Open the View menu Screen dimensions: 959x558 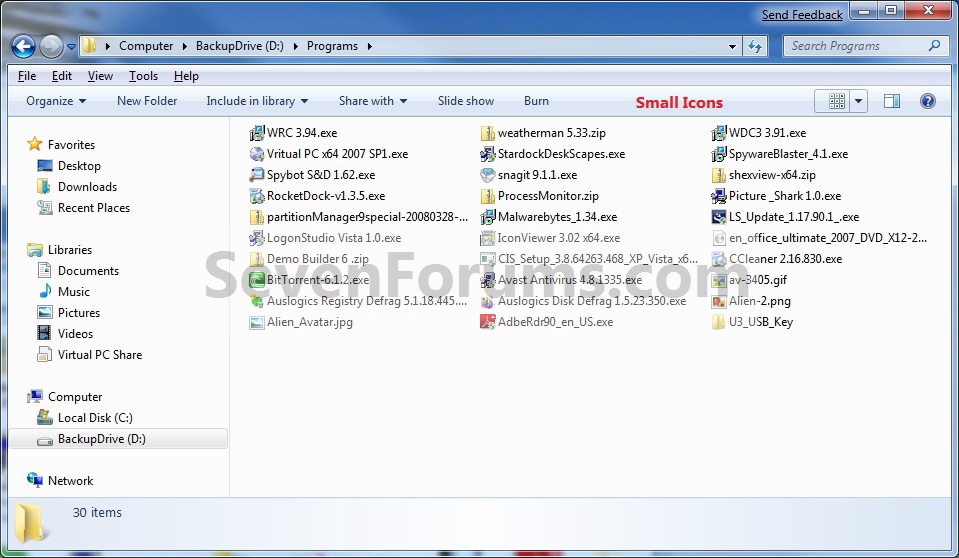[x=100, y=76]
